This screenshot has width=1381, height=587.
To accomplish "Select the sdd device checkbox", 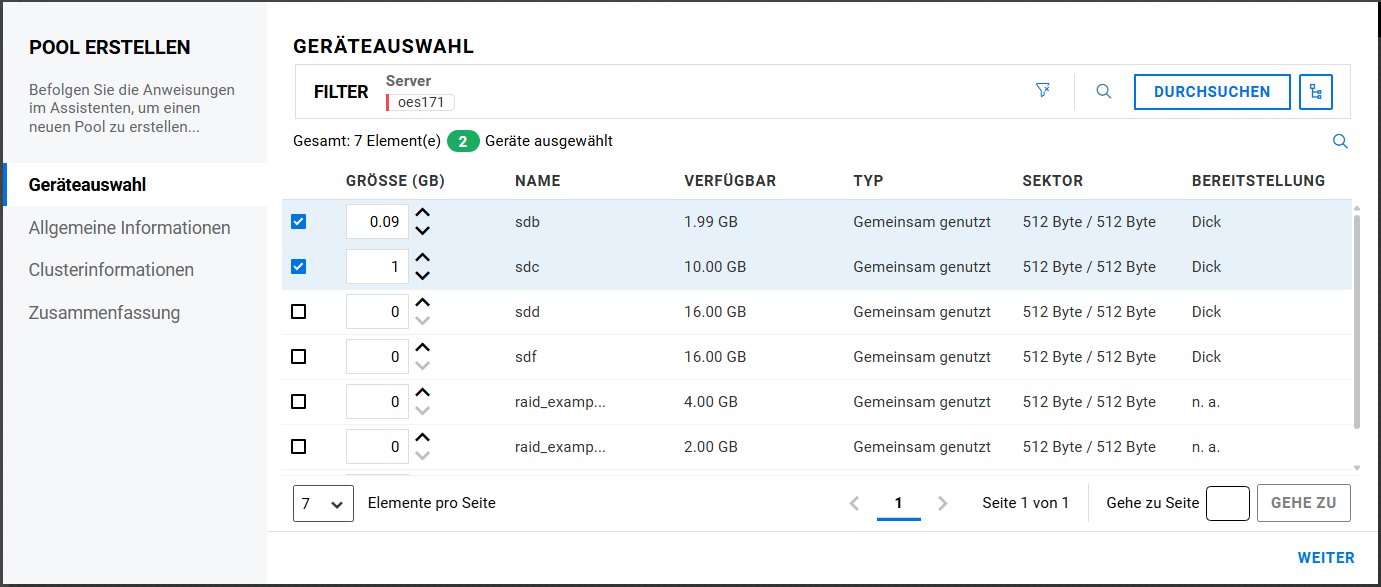I will pyautogui.click(x=298, y=312).
